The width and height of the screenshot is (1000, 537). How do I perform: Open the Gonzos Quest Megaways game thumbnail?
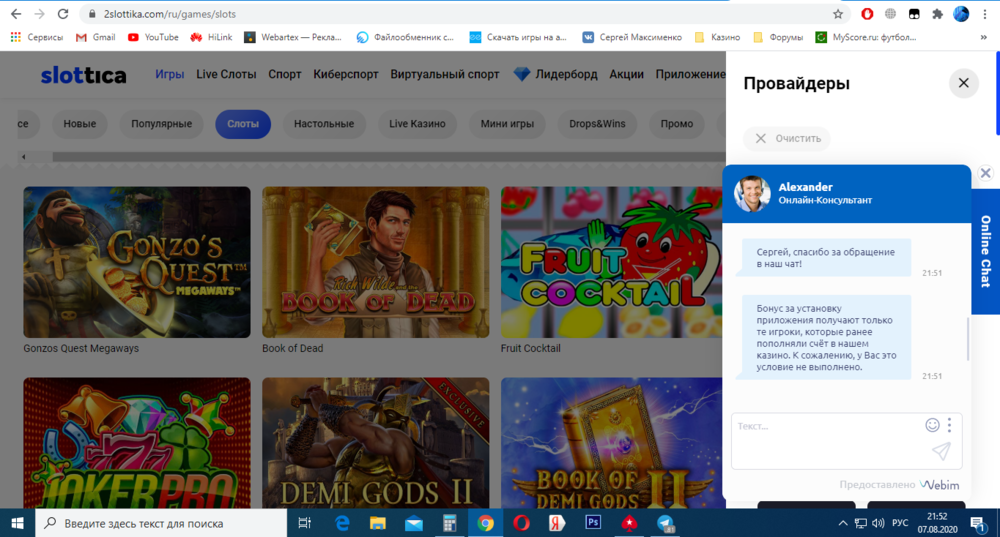137,262
